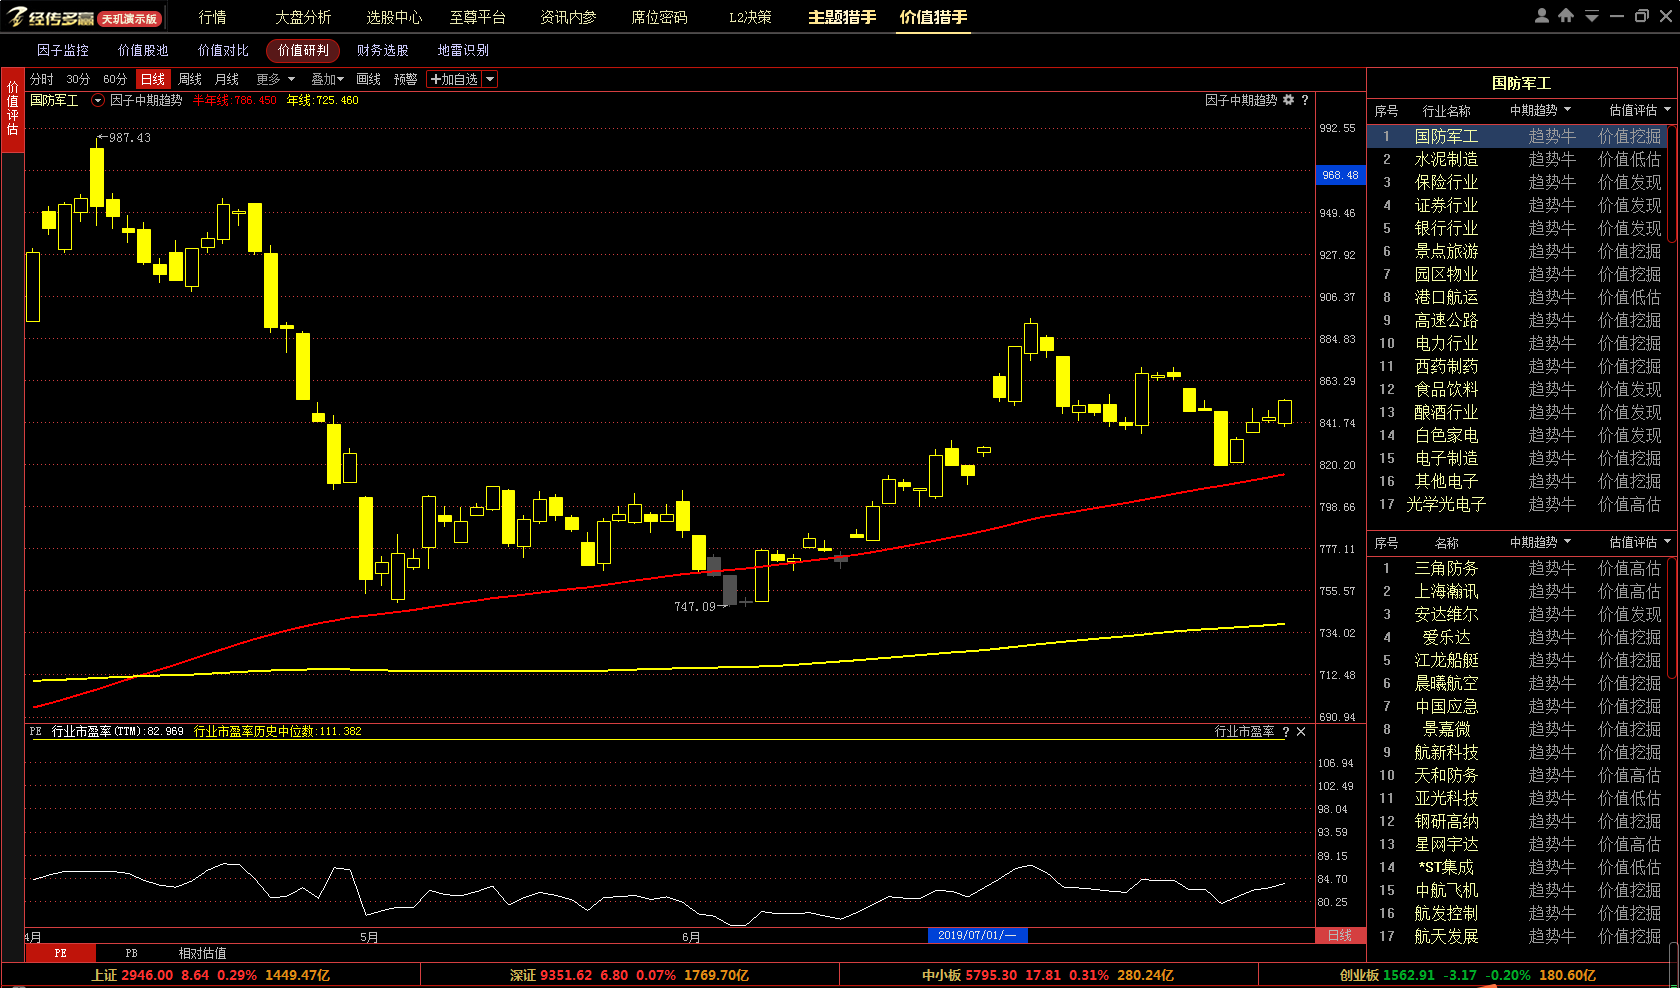Click red 日线 button at timeline end
Screen dimensions: 1680x988
1340,935
